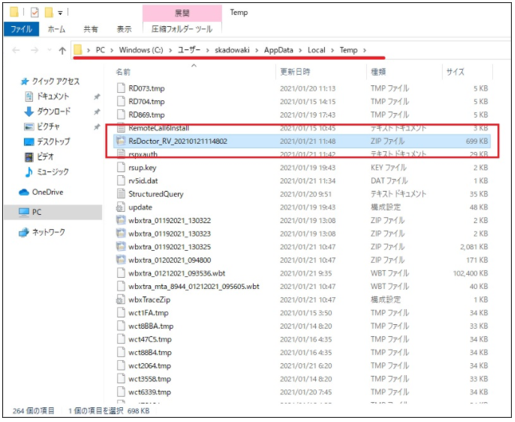Open the Compressed Folder Tools tab
The image size is (515, 422).
(182, 29)
